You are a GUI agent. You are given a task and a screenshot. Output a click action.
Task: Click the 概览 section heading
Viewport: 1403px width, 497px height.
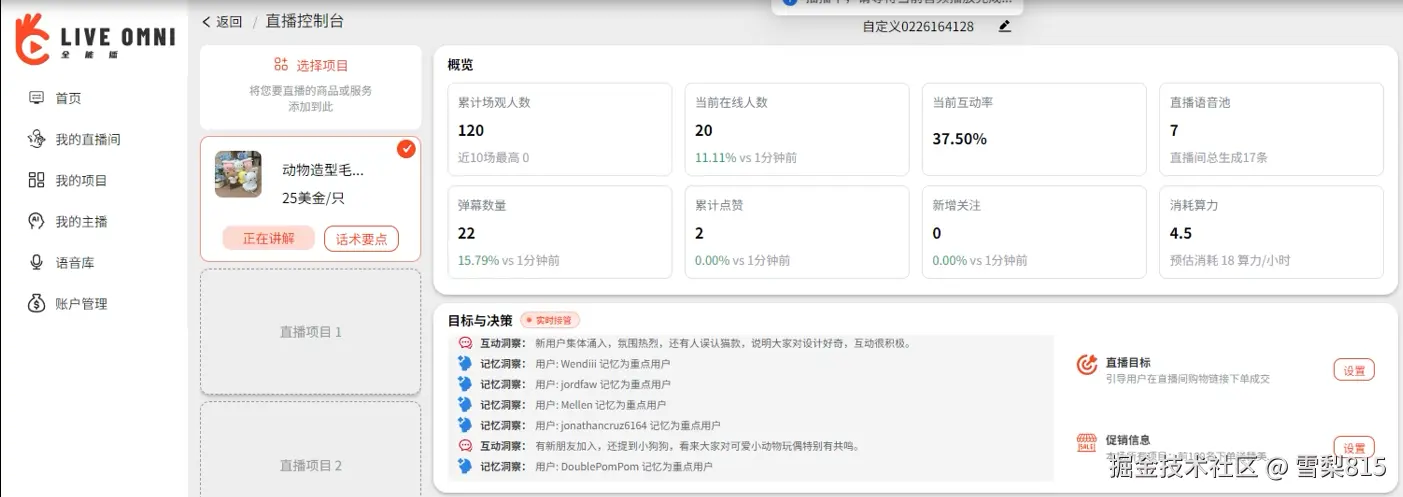coord(460,65)
